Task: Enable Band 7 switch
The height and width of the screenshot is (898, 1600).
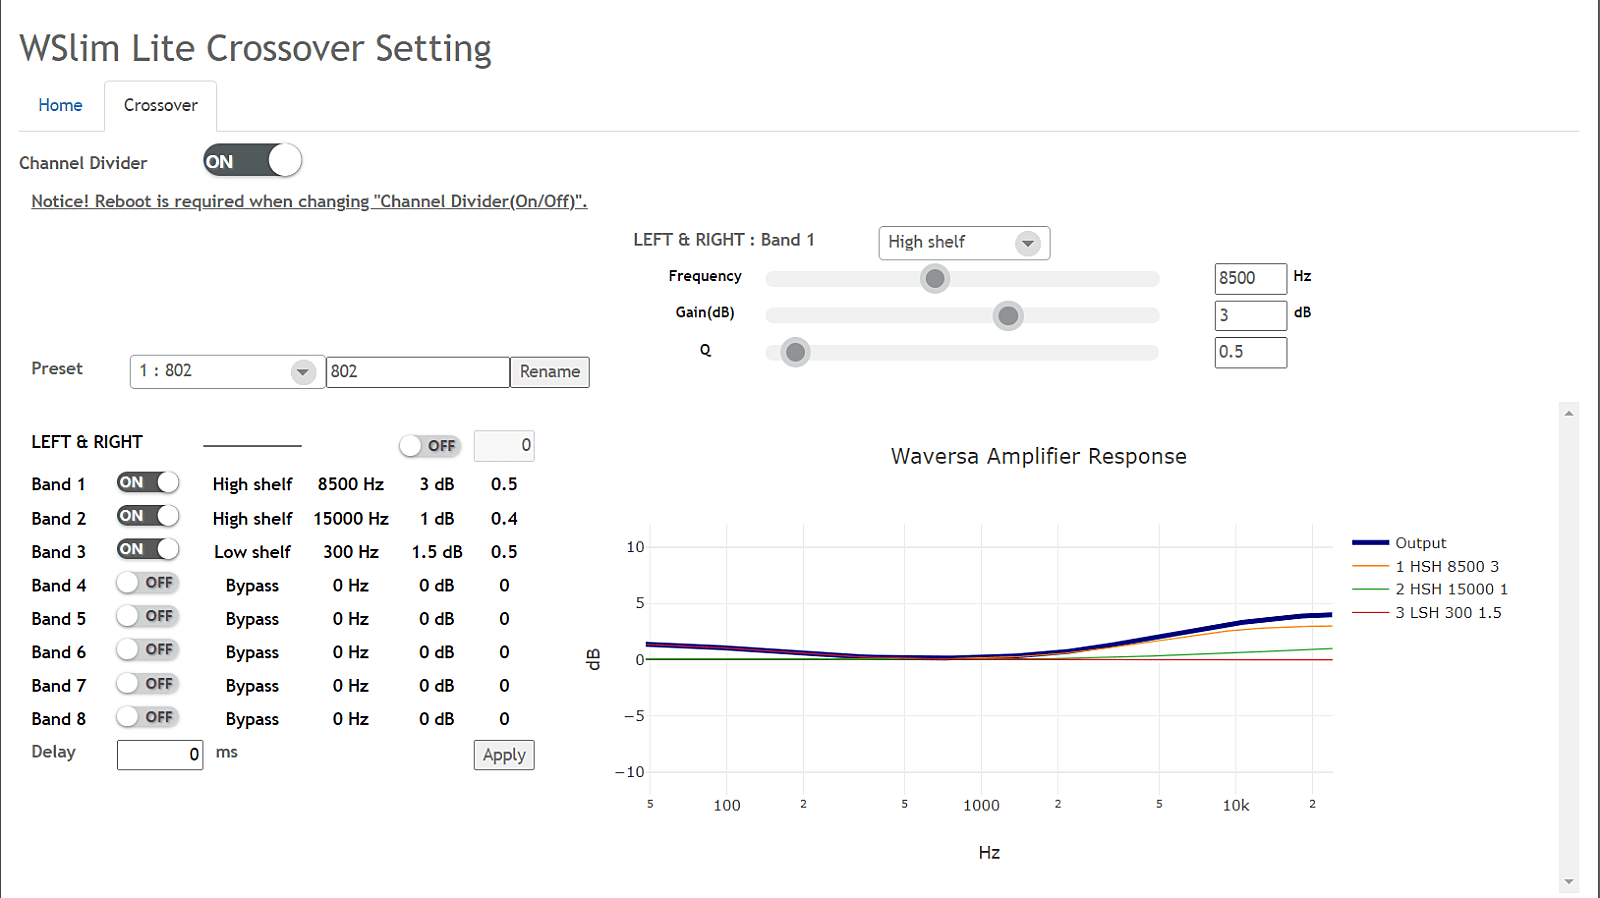Action: [x=148, y=684]
